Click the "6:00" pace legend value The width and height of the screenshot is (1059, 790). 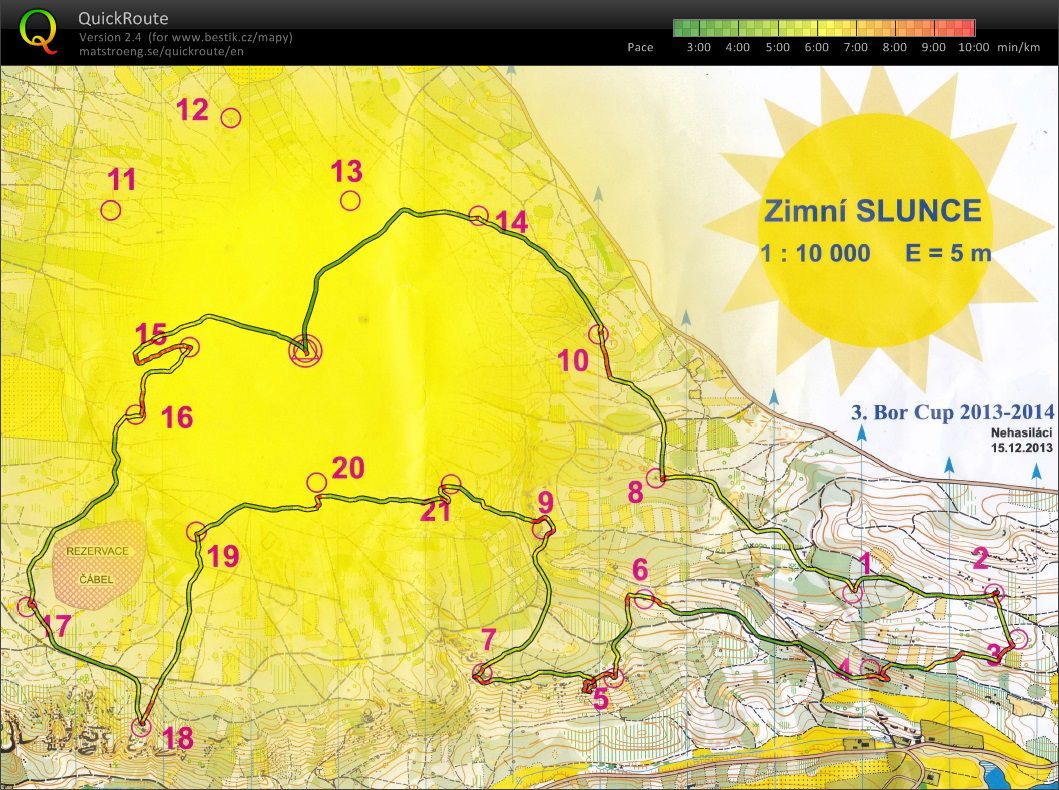(x=817, y=47)
